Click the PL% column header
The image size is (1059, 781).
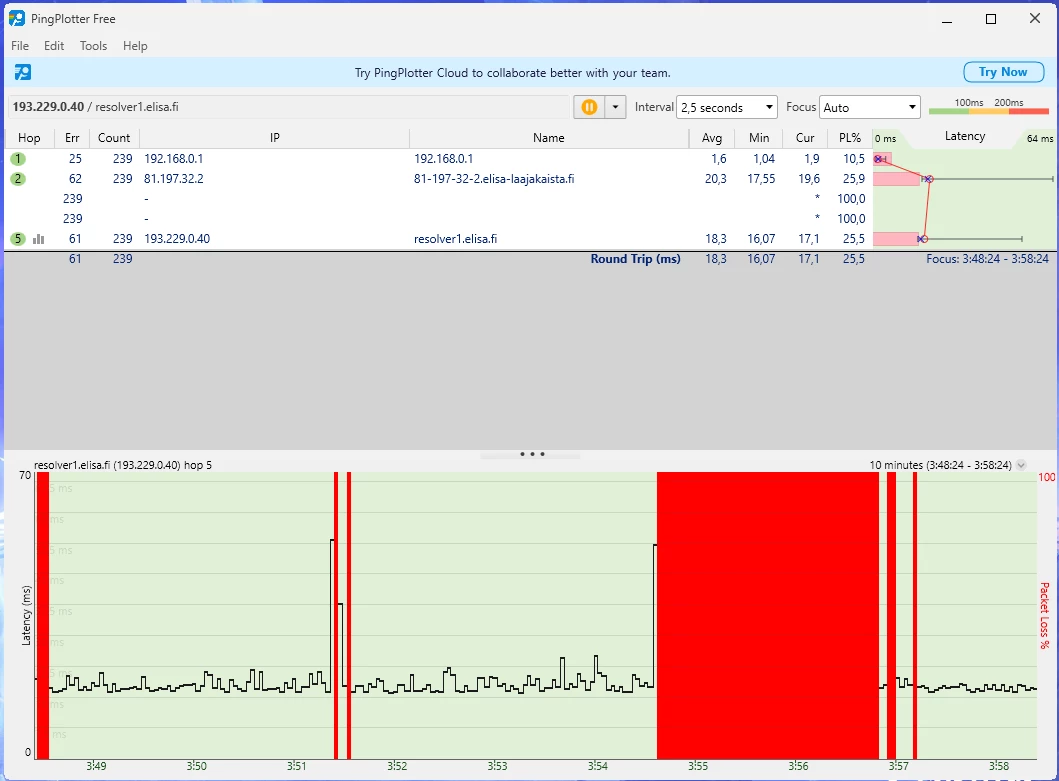click(x=849, y=138)
